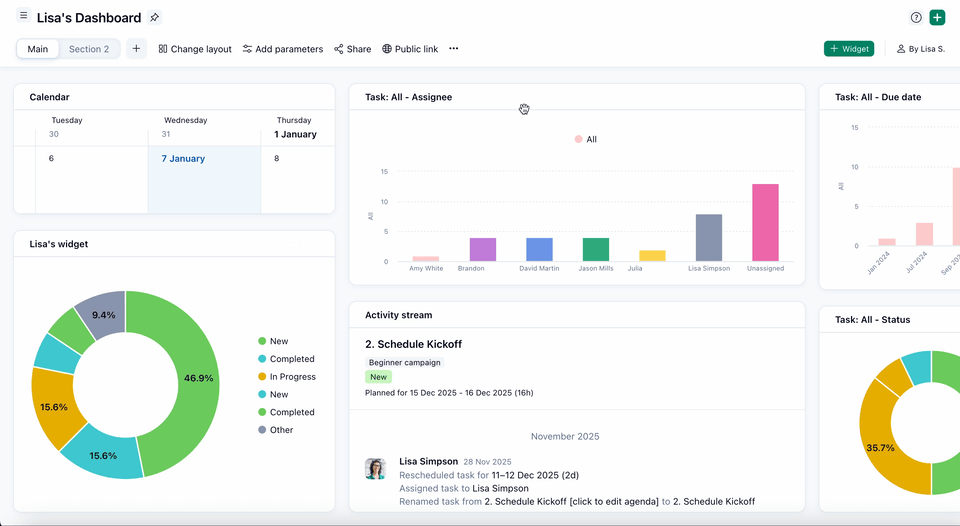Screen dimensions: 960x526
Task: Switch to the Main tab
Action: tap(38, 49)
